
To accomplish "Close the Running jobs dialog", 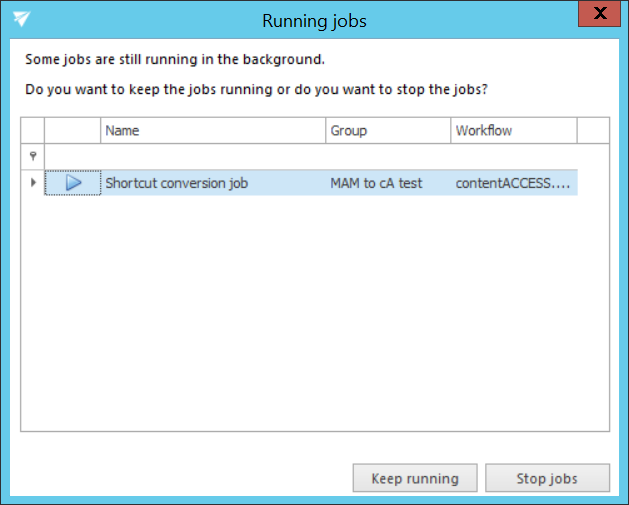I will [x=599, y=13].
